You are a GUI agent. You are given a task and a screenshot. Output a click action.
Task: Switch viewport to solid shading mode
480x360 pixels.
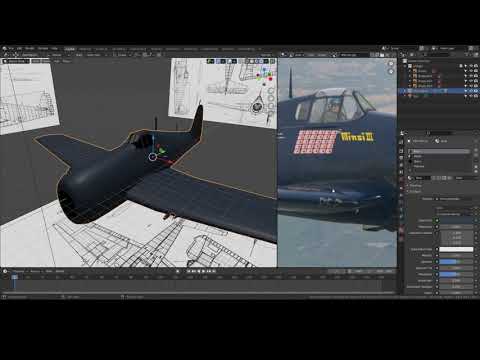[x=252, y=61]
